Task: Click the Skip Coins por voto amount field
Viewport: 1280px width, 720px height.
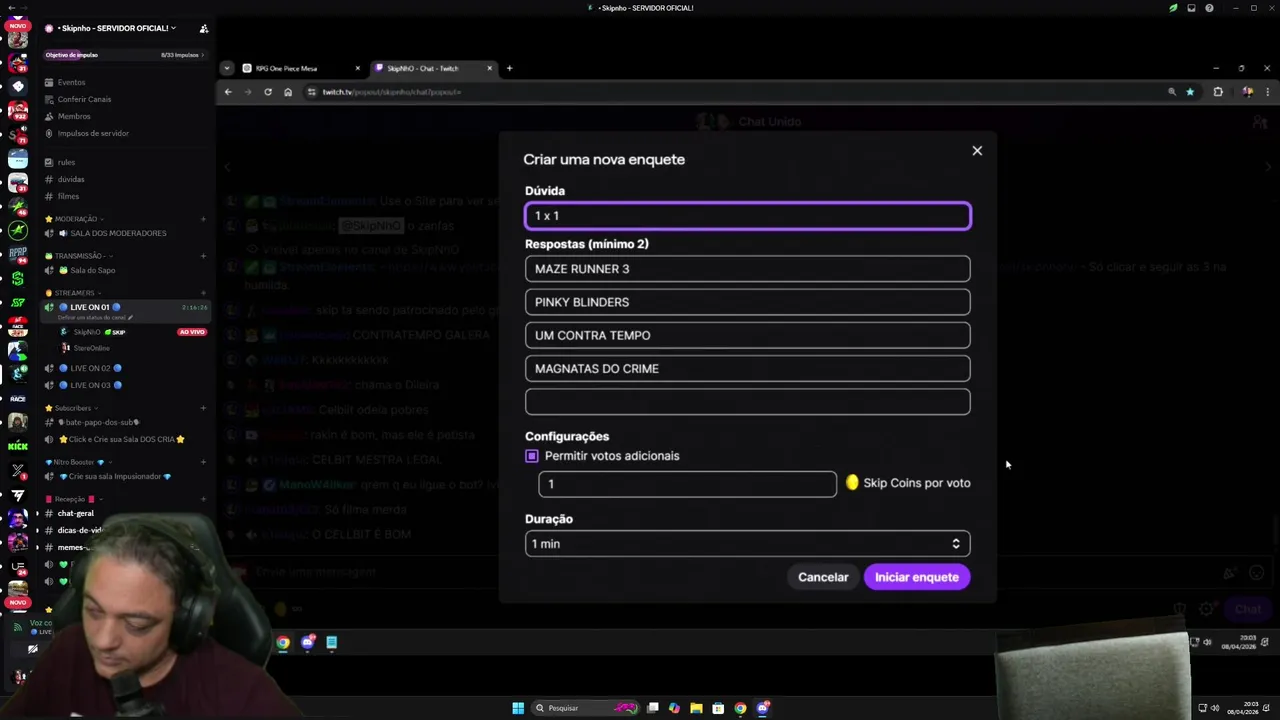Action: tap(687, 484)
